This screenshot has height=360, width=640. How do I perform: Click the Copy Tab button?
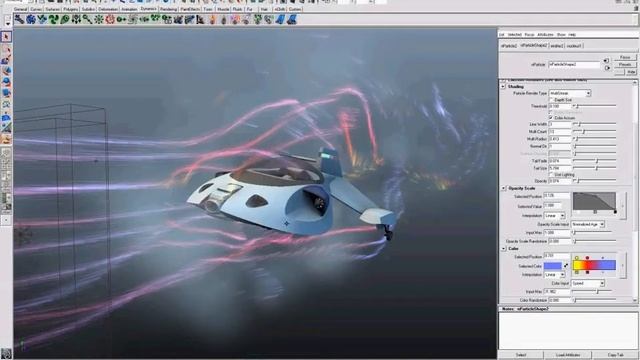tap(615, 355)
